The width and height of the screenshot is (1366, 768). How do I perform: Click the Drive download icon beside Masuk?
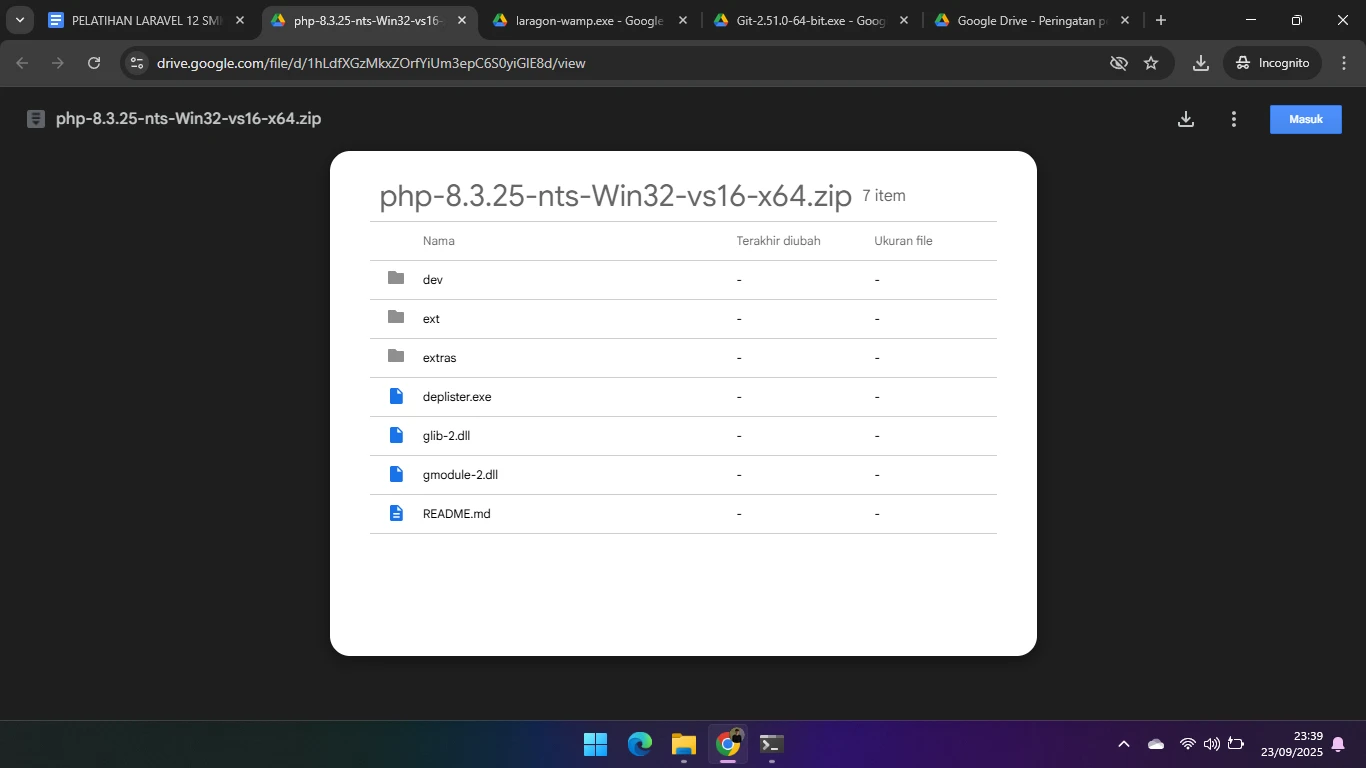[x=1186, y=119]
